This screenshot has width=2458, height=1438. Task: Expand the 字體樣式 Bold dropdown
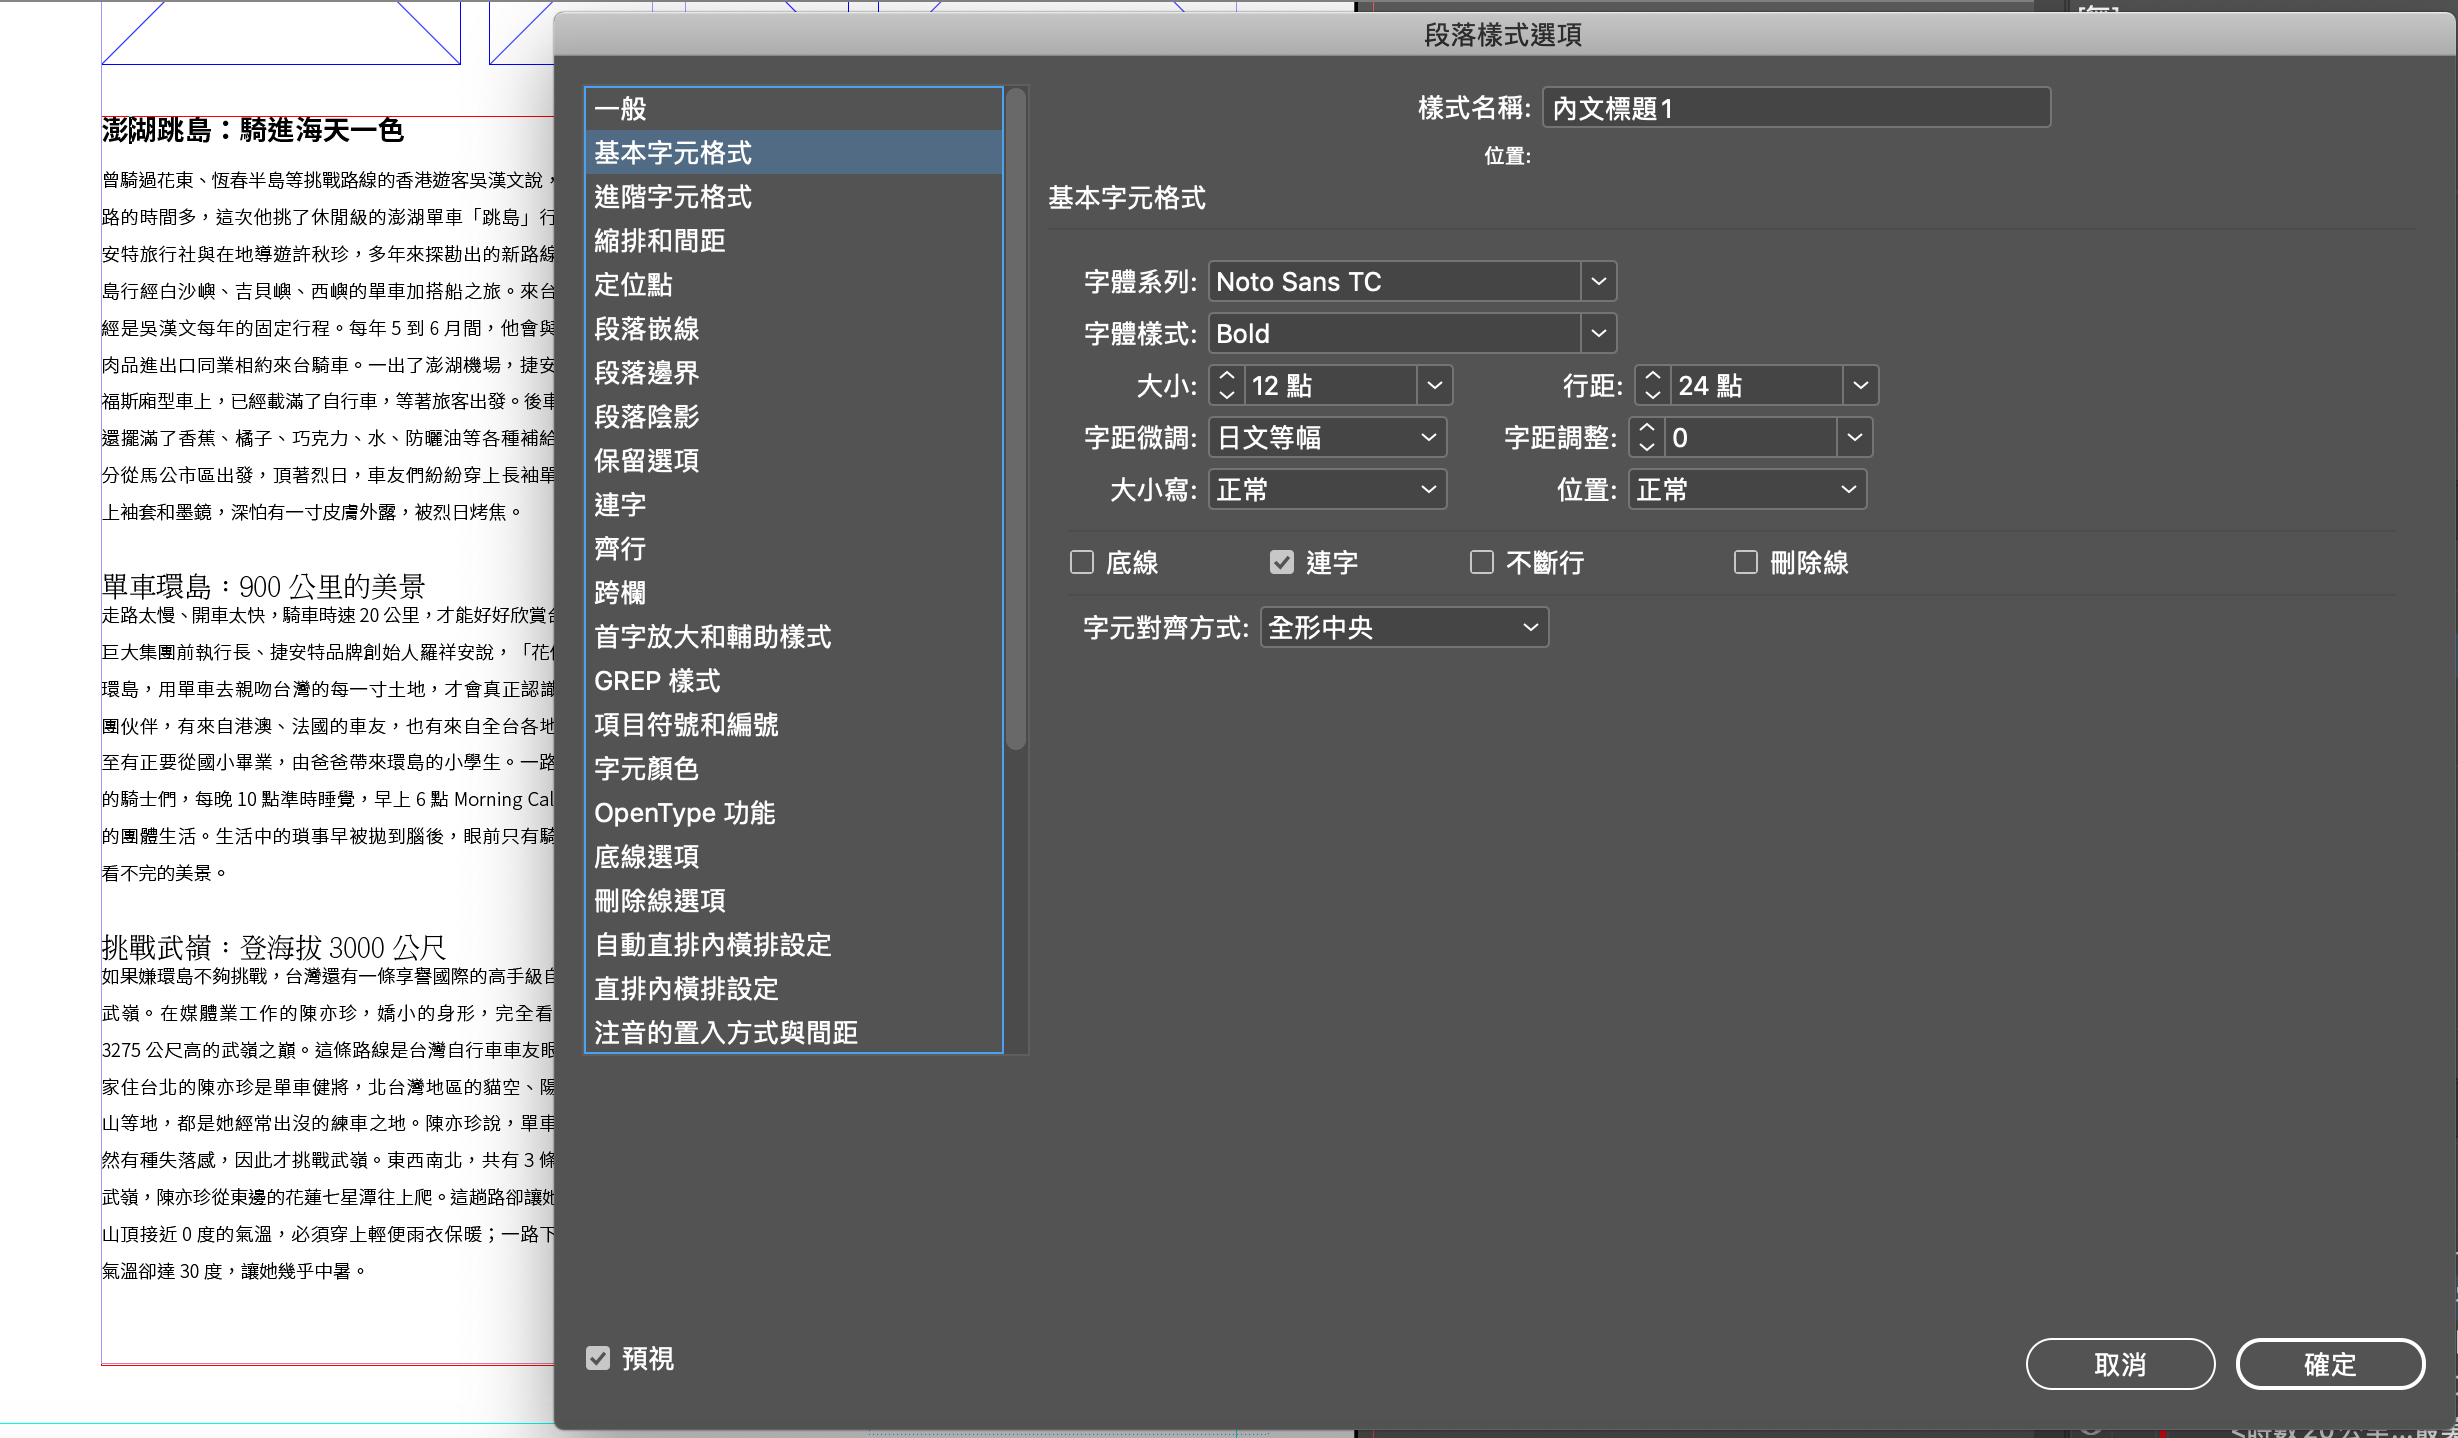(x=1598, y=334)
